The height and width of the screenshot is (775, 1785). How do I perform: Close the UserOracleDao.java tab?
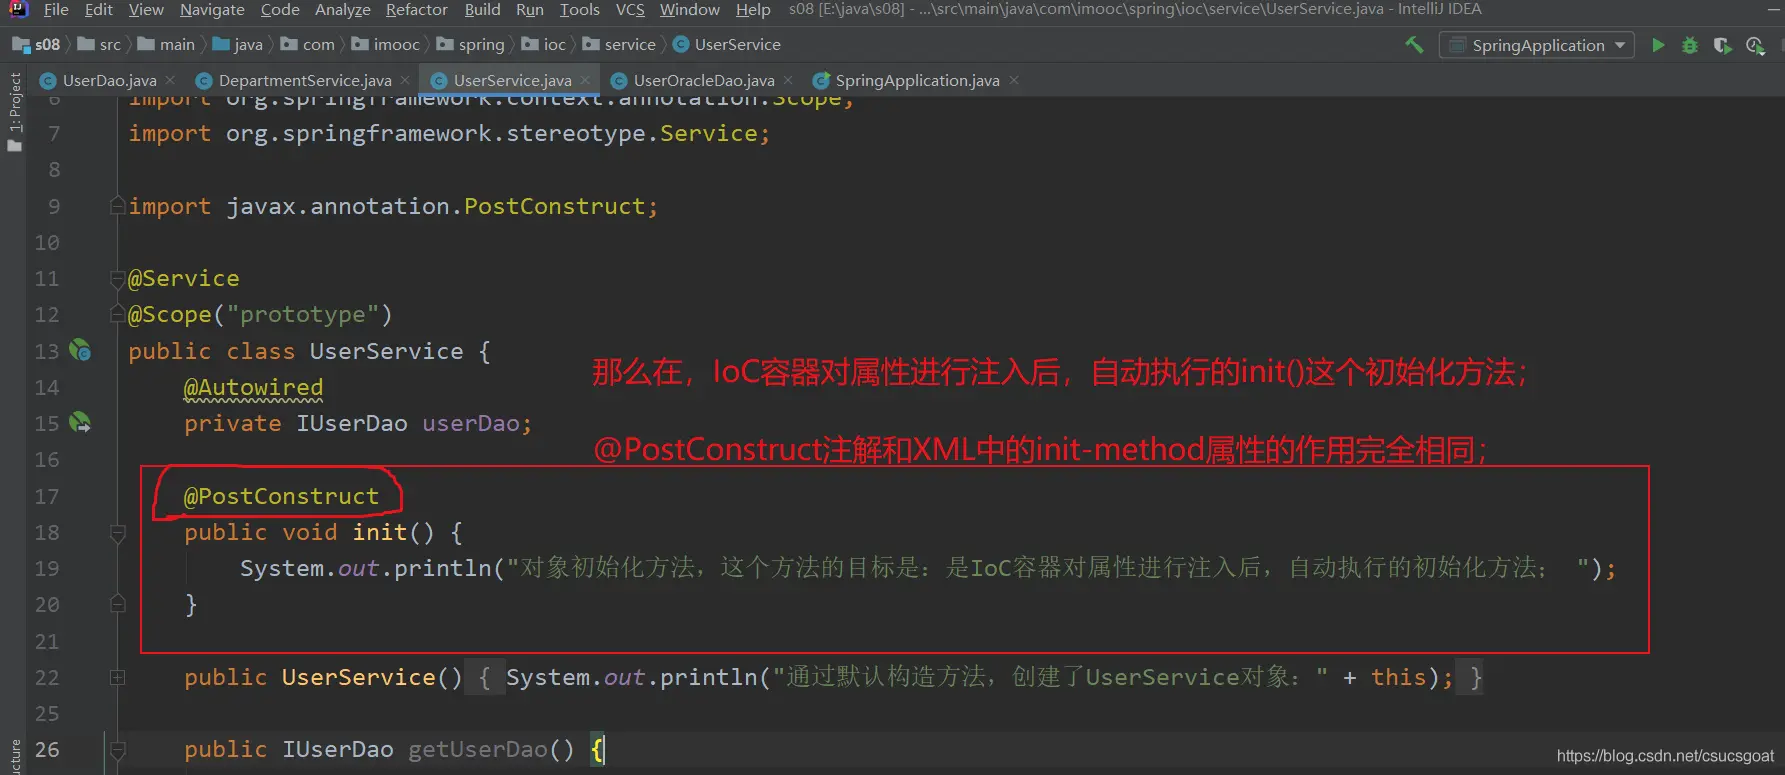coord(788,80)
